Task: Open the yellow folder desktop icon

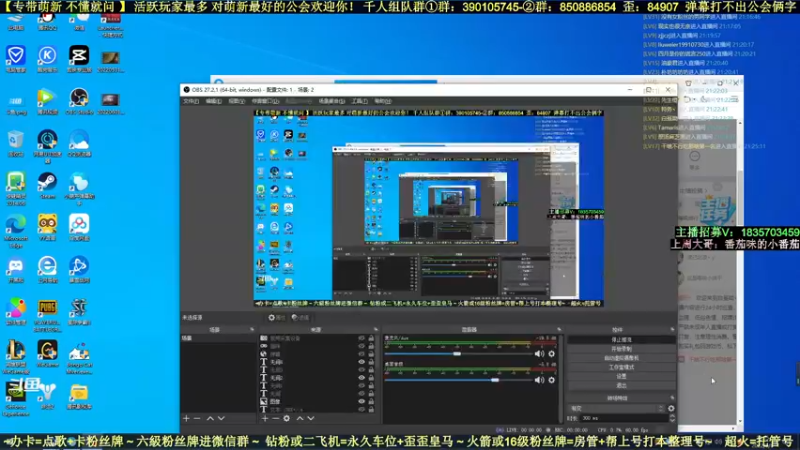Action: click(x=79, y=397)
